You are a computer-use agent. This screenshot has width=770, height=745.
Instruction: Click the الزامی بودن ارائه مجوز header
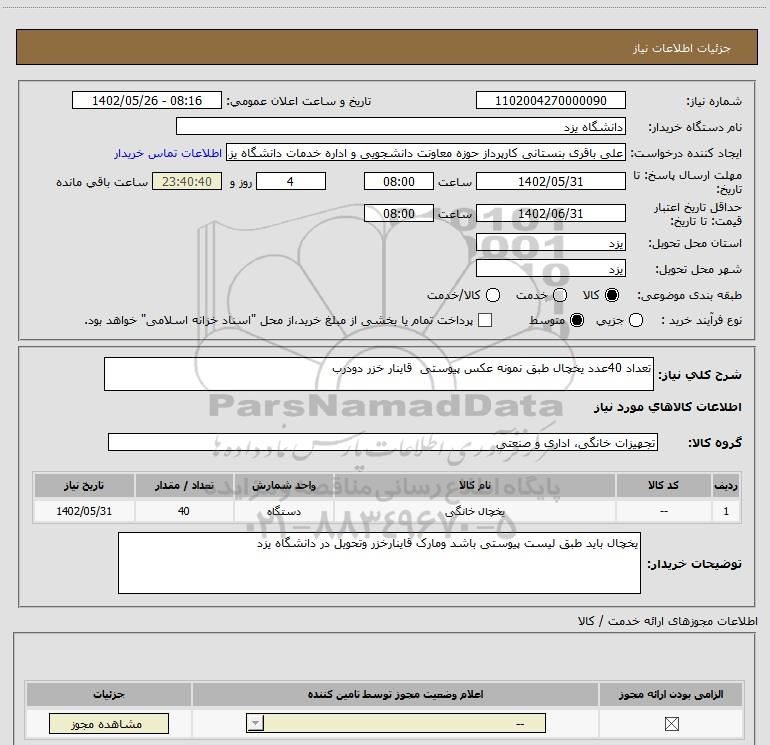671,694
